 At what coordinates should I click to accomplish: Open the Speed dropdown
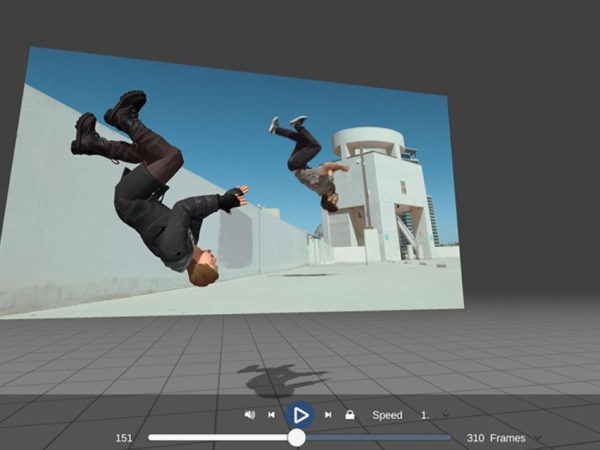(435, 415)
